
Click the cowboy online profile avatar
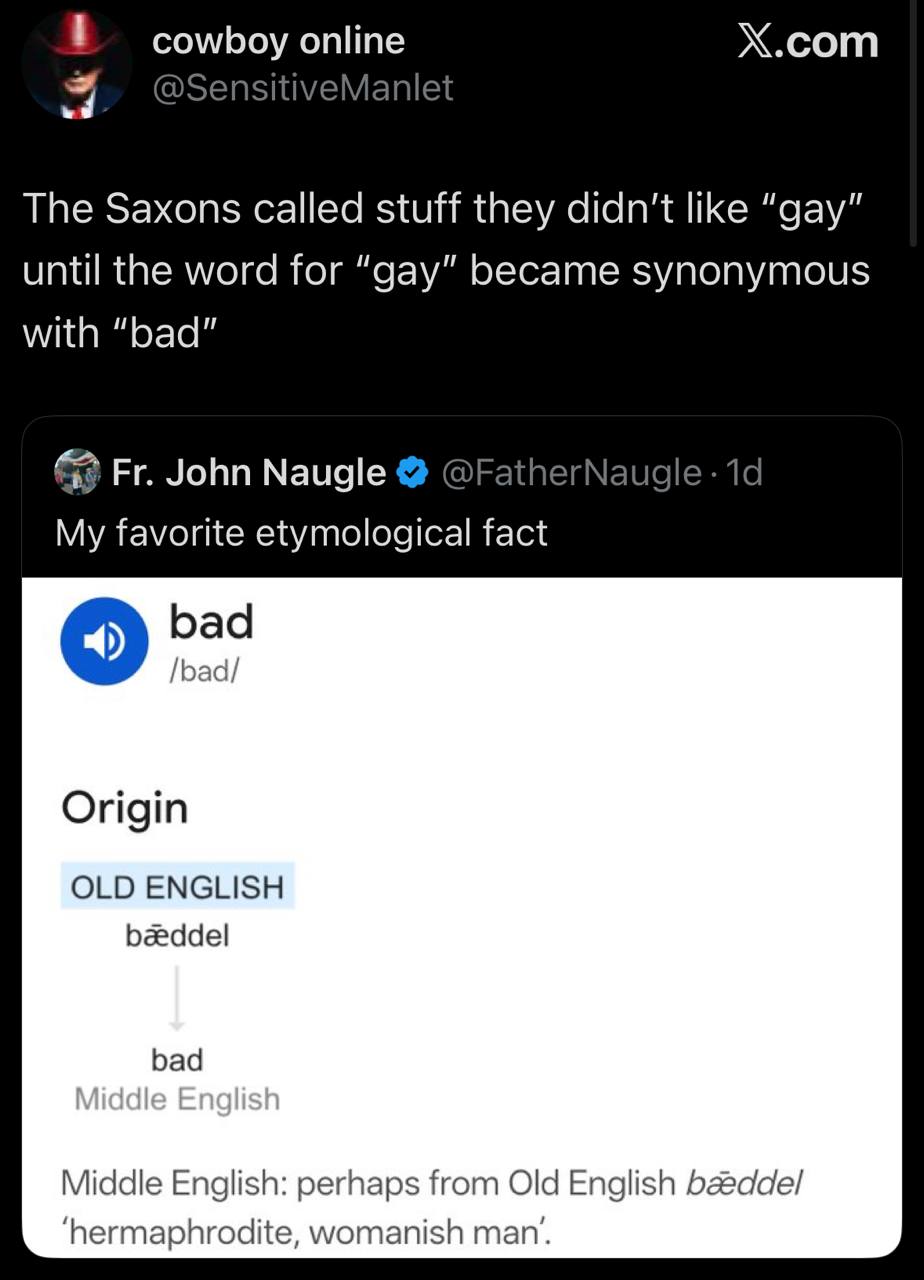(76, 66)
